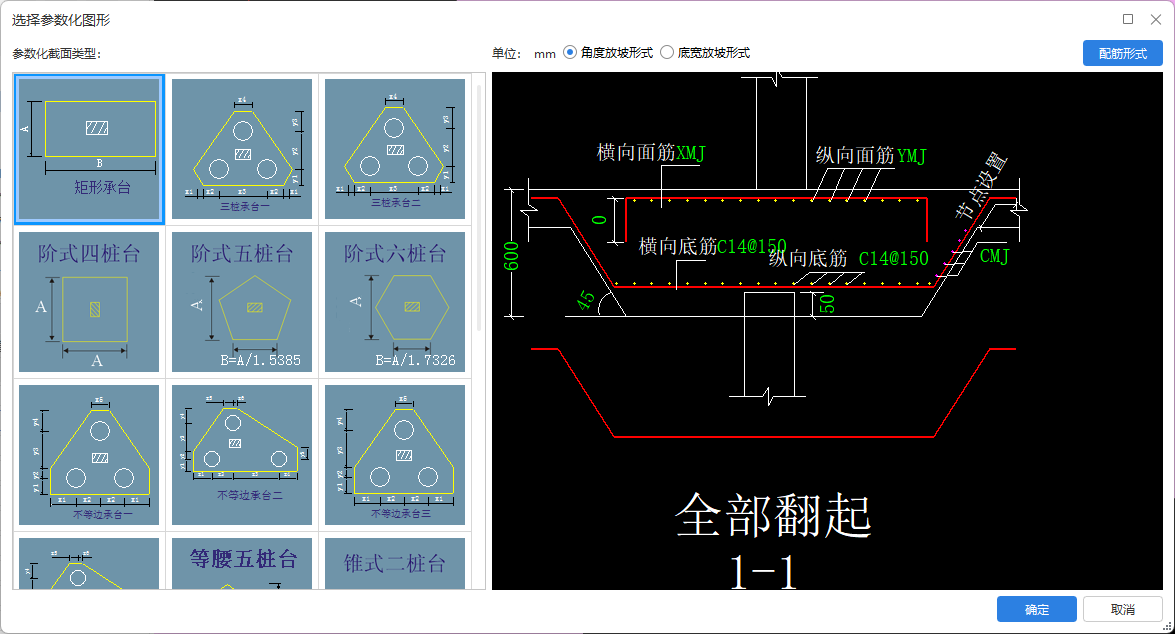Edit the 纵向底筋 C14@150 value
The width and height of the screenshot is (1175, 634).
coord(893,259)
